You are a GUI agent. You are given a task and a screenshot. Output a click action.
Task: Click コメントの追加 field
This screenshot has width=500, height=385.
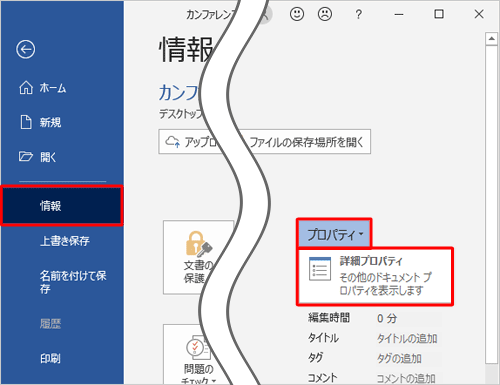(406, 378)
